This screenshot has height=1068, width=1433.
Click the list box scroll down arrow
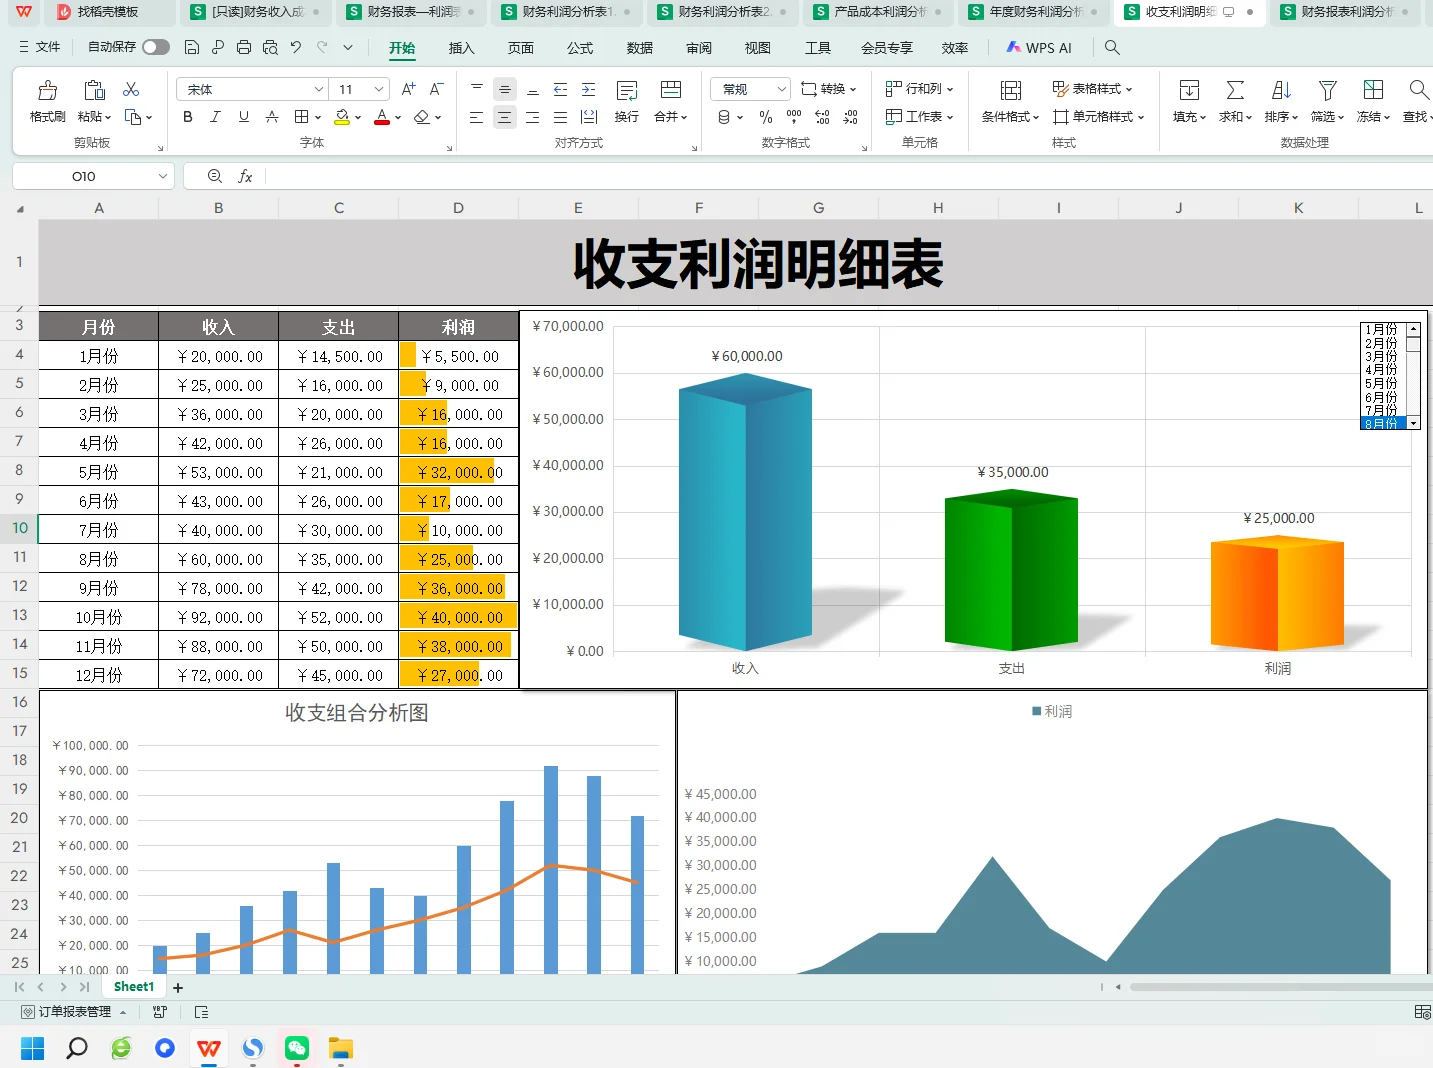(1413, 423)
